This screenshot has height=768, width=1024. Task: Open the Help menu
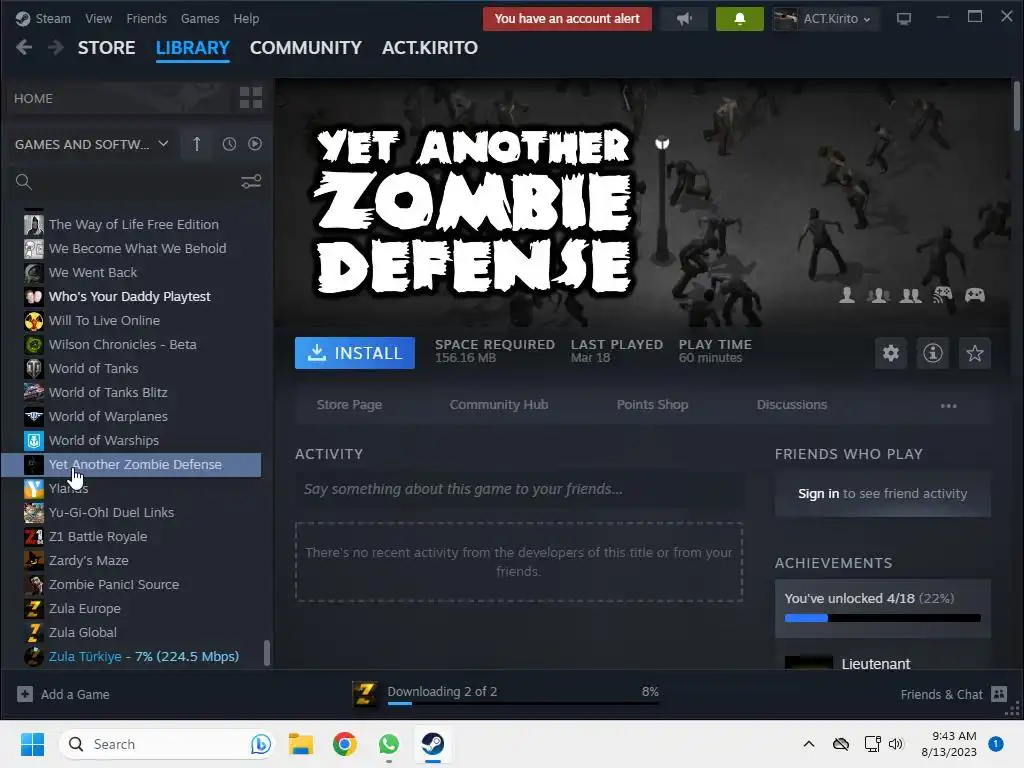[246, 18]
